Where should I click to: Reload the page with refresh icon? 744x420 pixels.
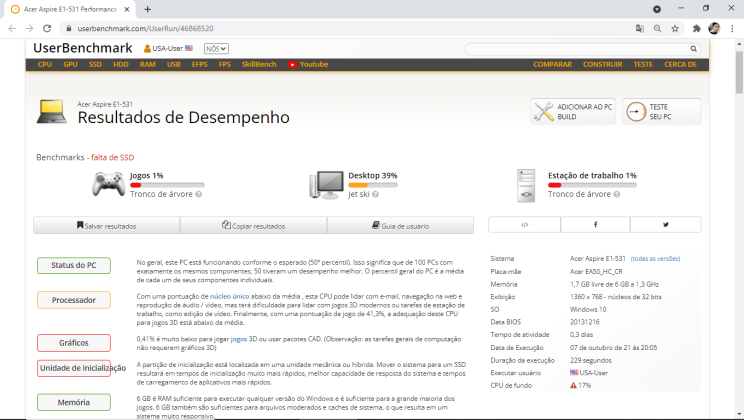[x=47, y=28]
